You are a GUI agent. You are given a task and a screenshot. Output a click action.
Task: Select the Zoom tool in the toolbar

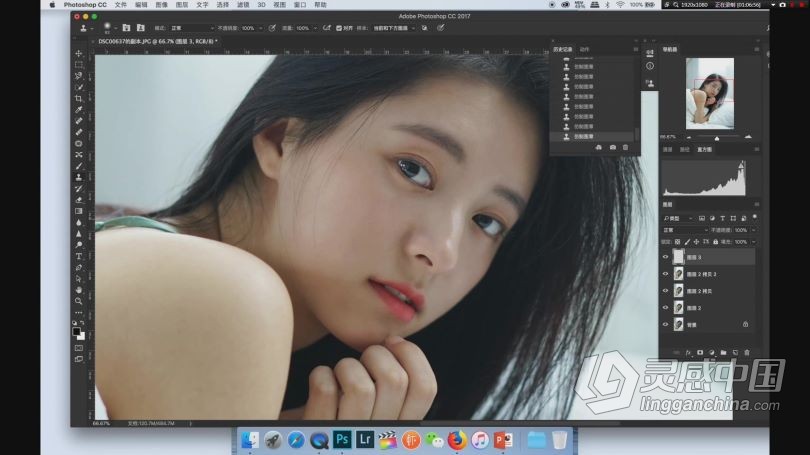(x=79, y=301)
